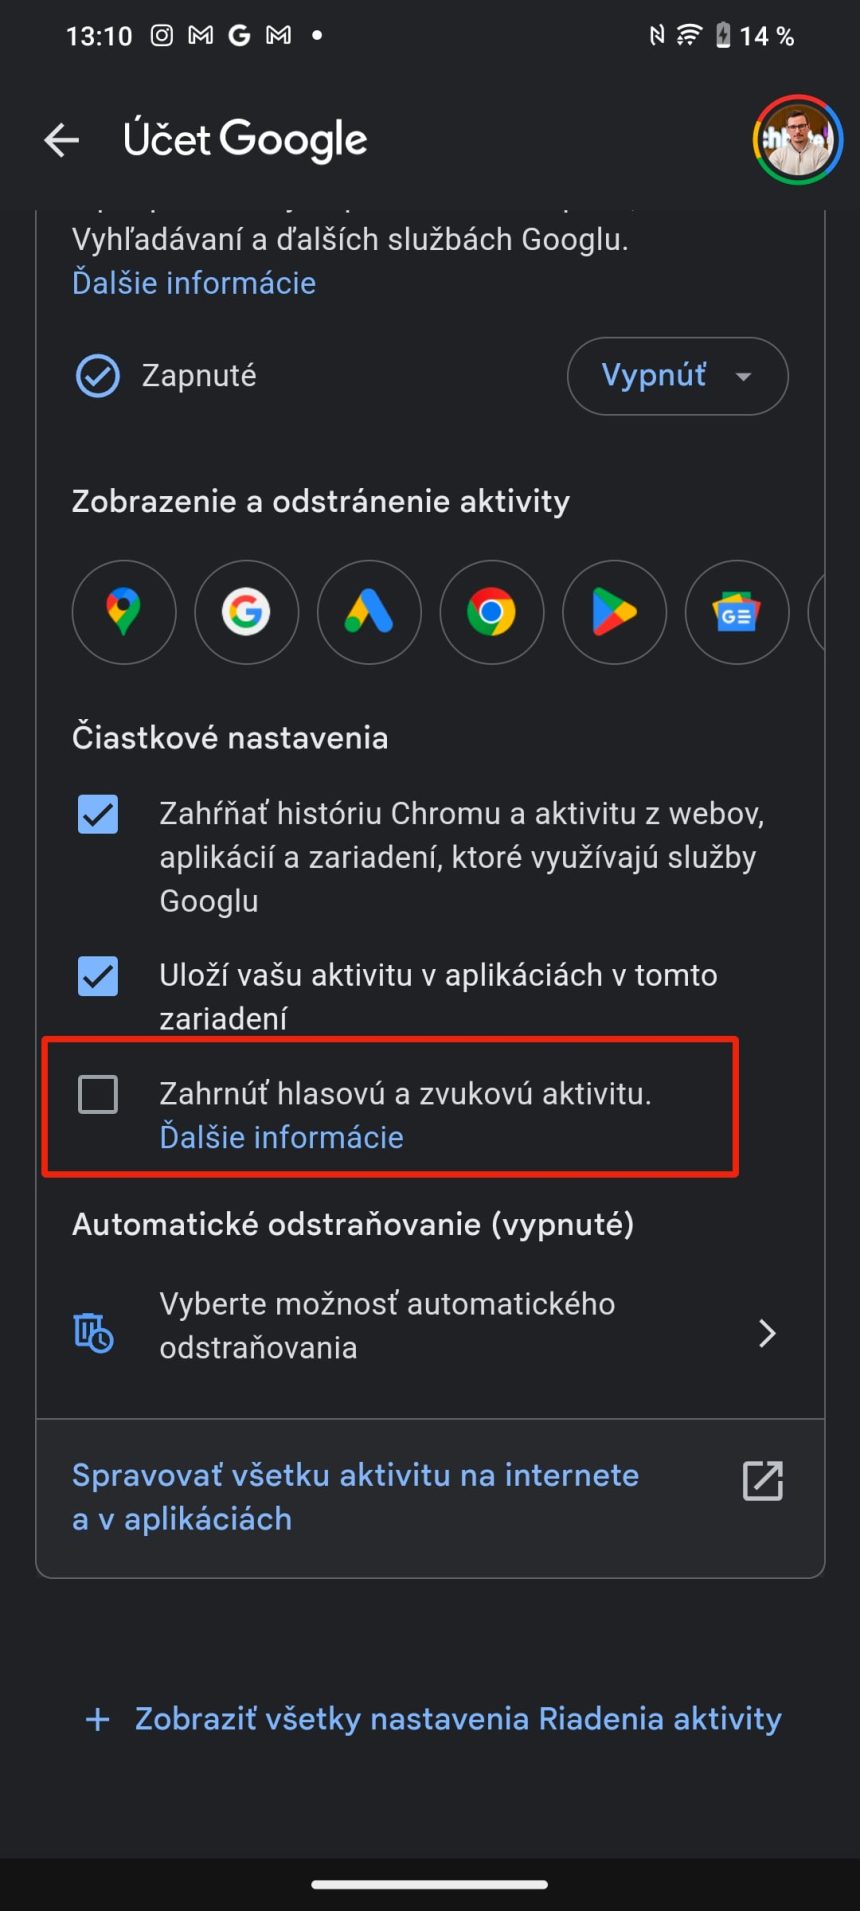
Task: Open external link icon next to Spravovať aktivitu
Action: (762, 1481)
